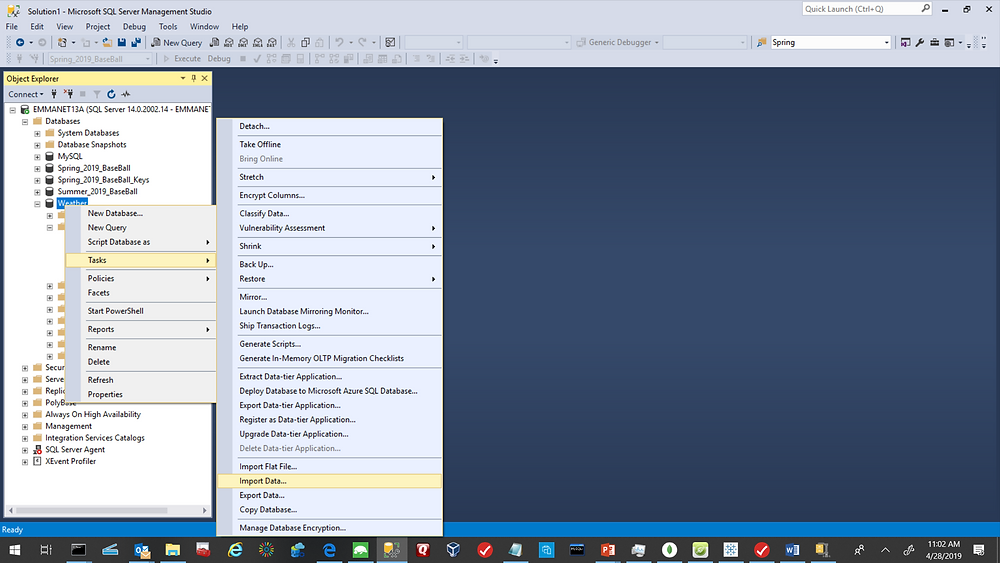
Task: Open the Spring search combo box dropdown
Action: pyautogui.click(x=886, y=43)
